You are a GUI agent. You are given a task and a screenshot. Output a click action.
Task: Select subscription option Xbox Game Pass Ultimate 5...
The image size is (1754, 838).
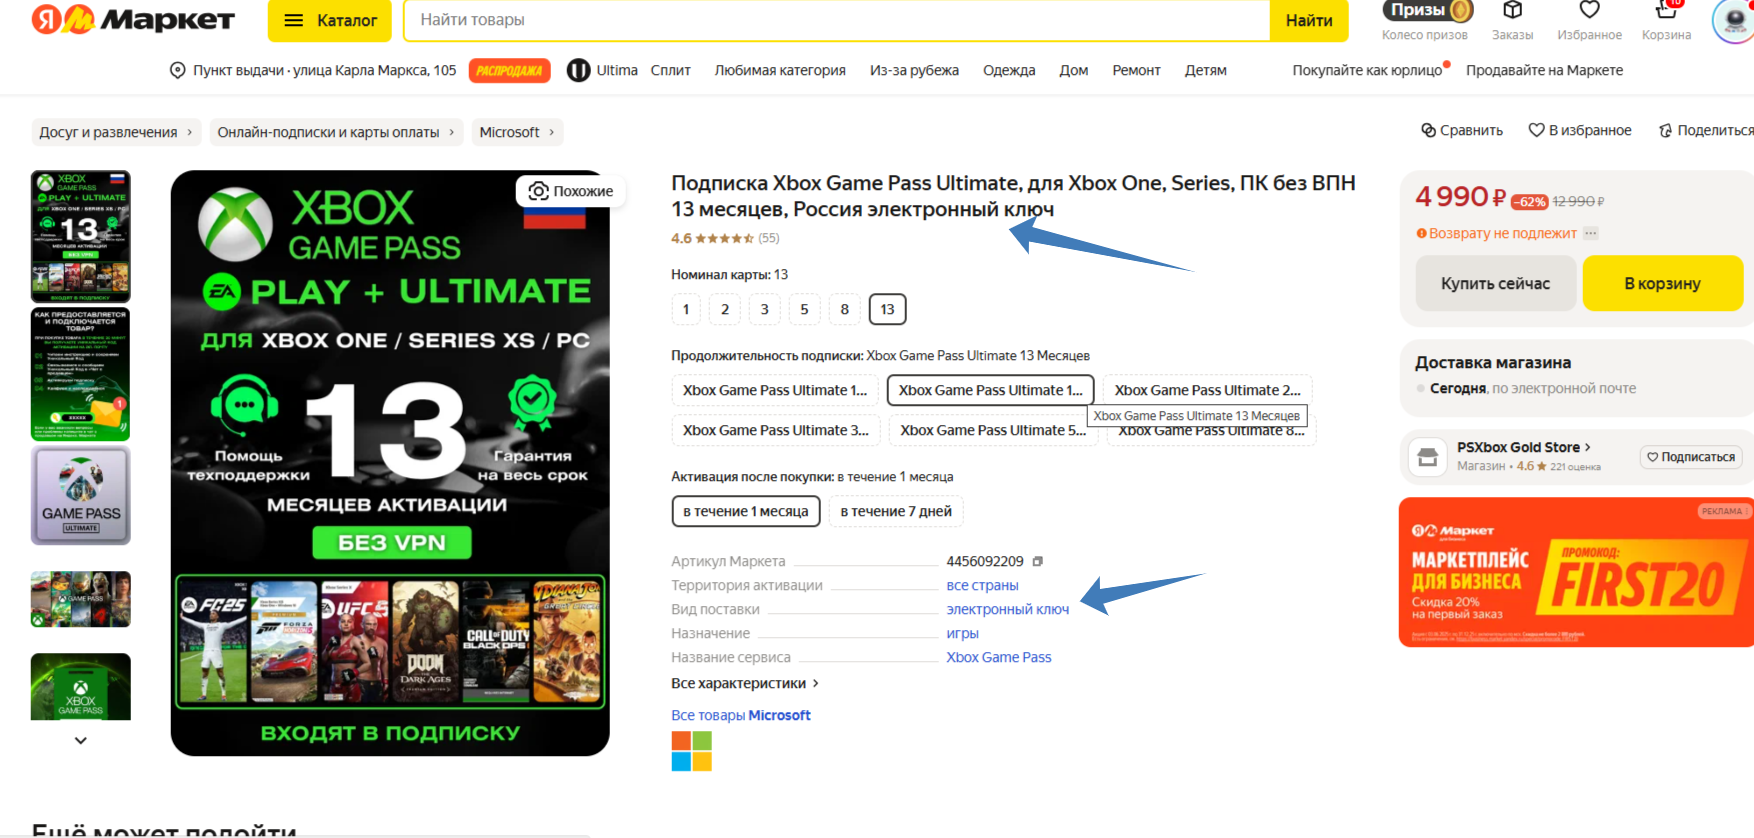[993, 431]
